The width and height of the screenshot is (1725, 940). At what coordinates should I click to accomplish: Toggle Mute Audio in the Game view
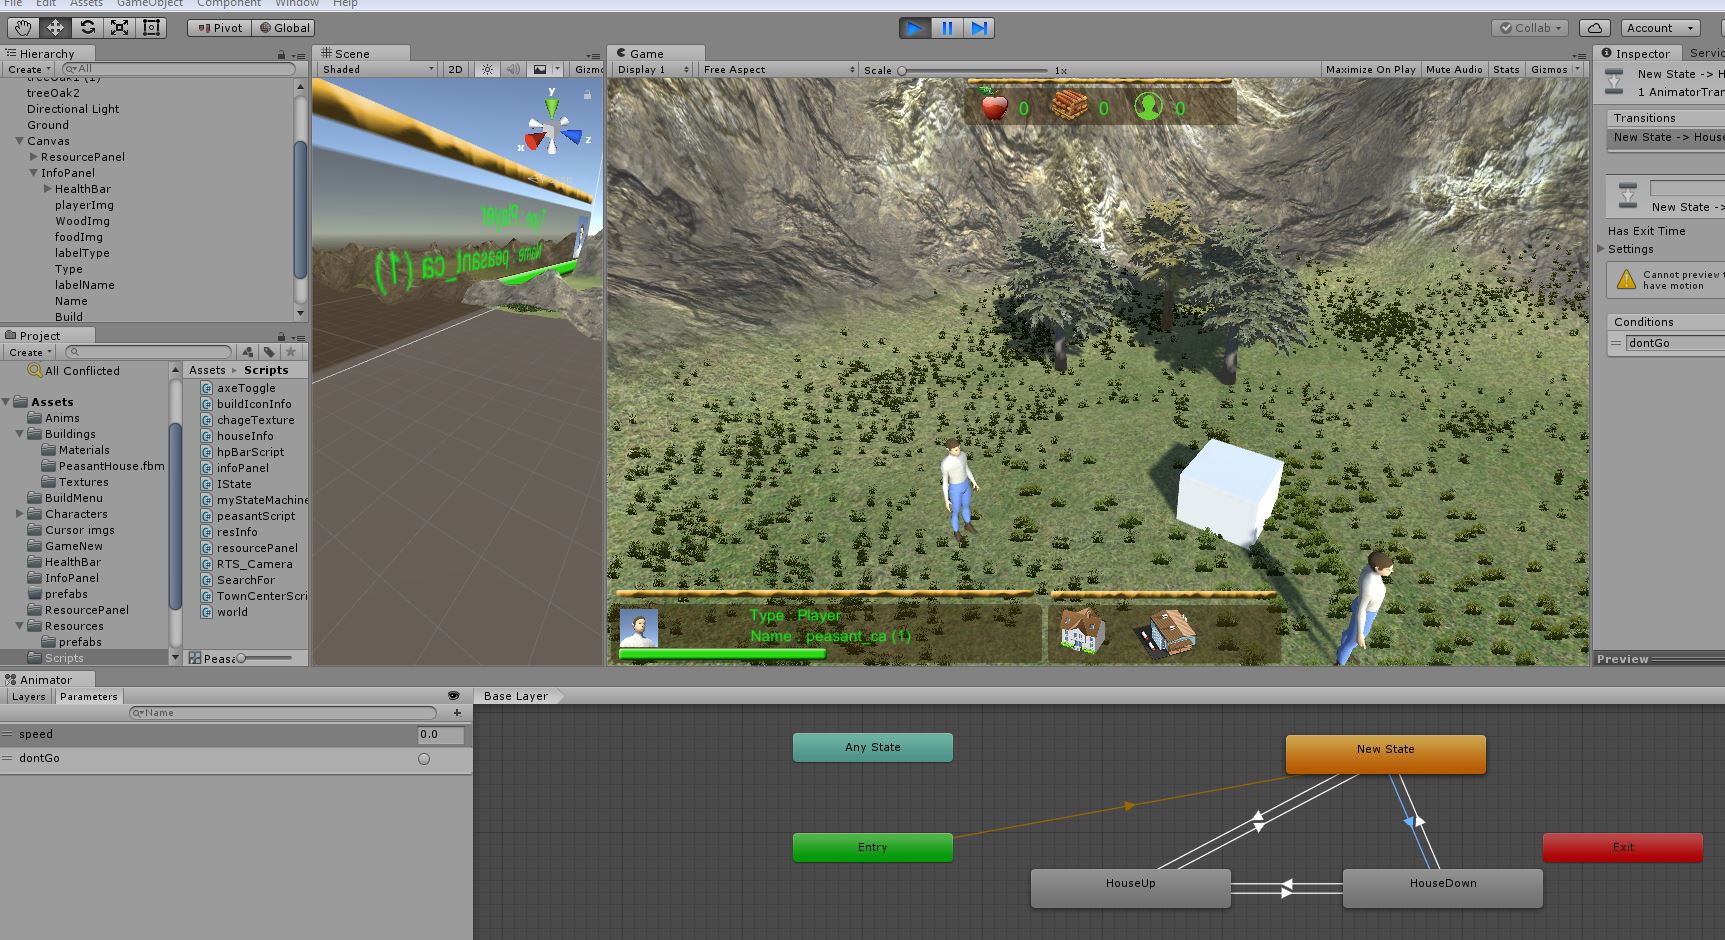(x=1454, y=69)
